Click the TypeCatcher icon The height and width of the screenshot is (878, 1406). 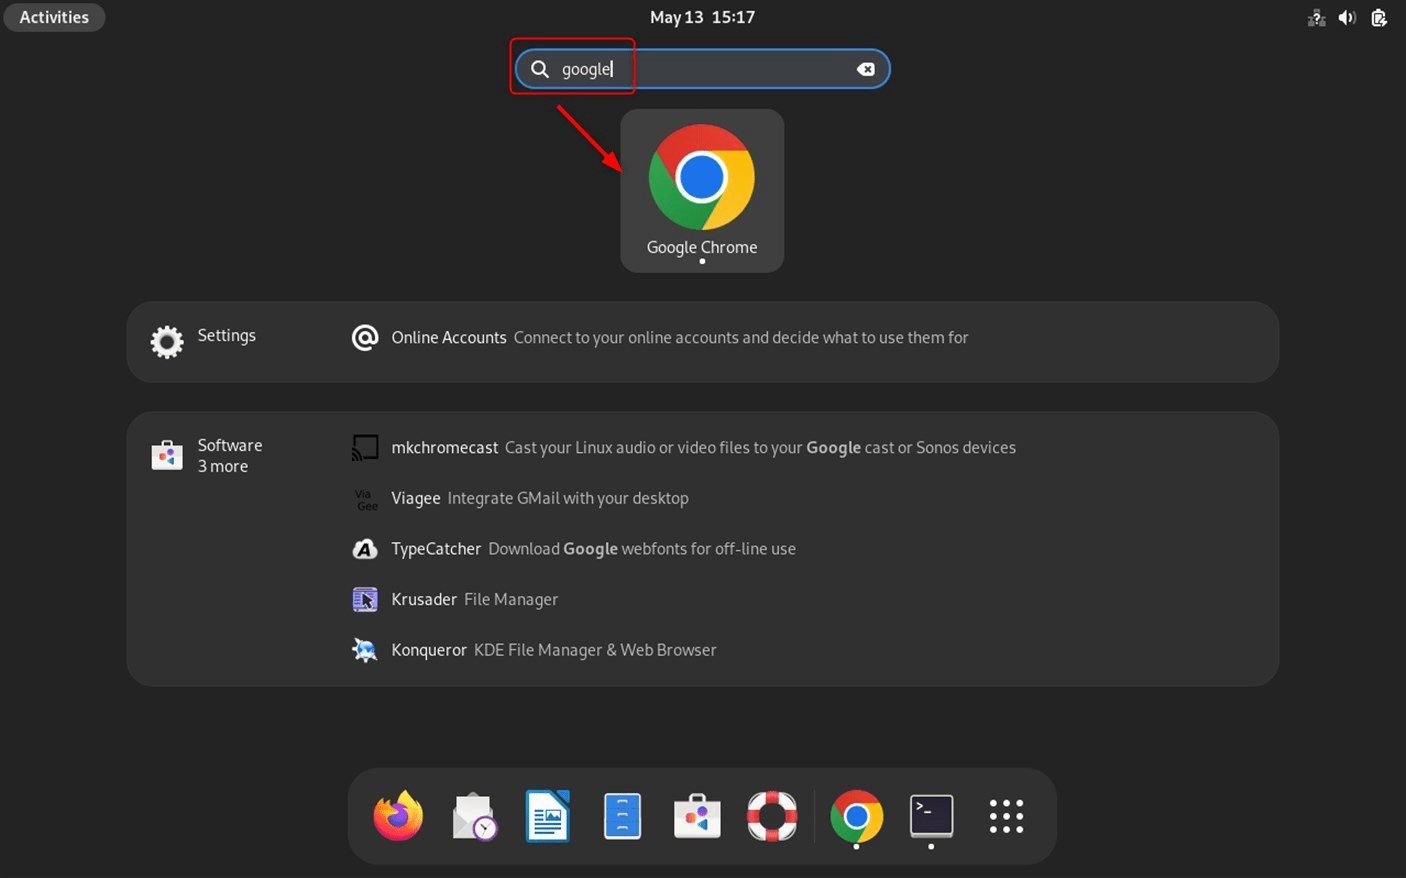click(x=365, y=549)
